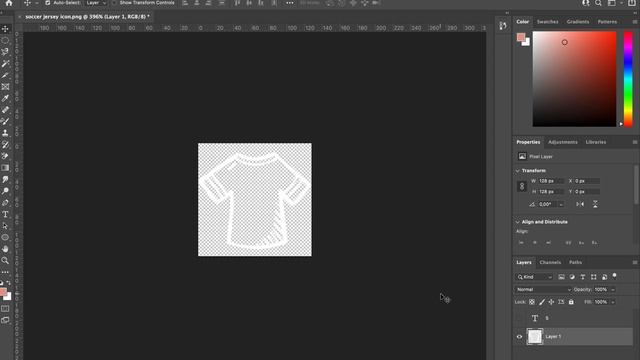The image size is (640, 360).
Task: Select the Eraser tool
Action: pyautogui.click(x=5, y=156)
